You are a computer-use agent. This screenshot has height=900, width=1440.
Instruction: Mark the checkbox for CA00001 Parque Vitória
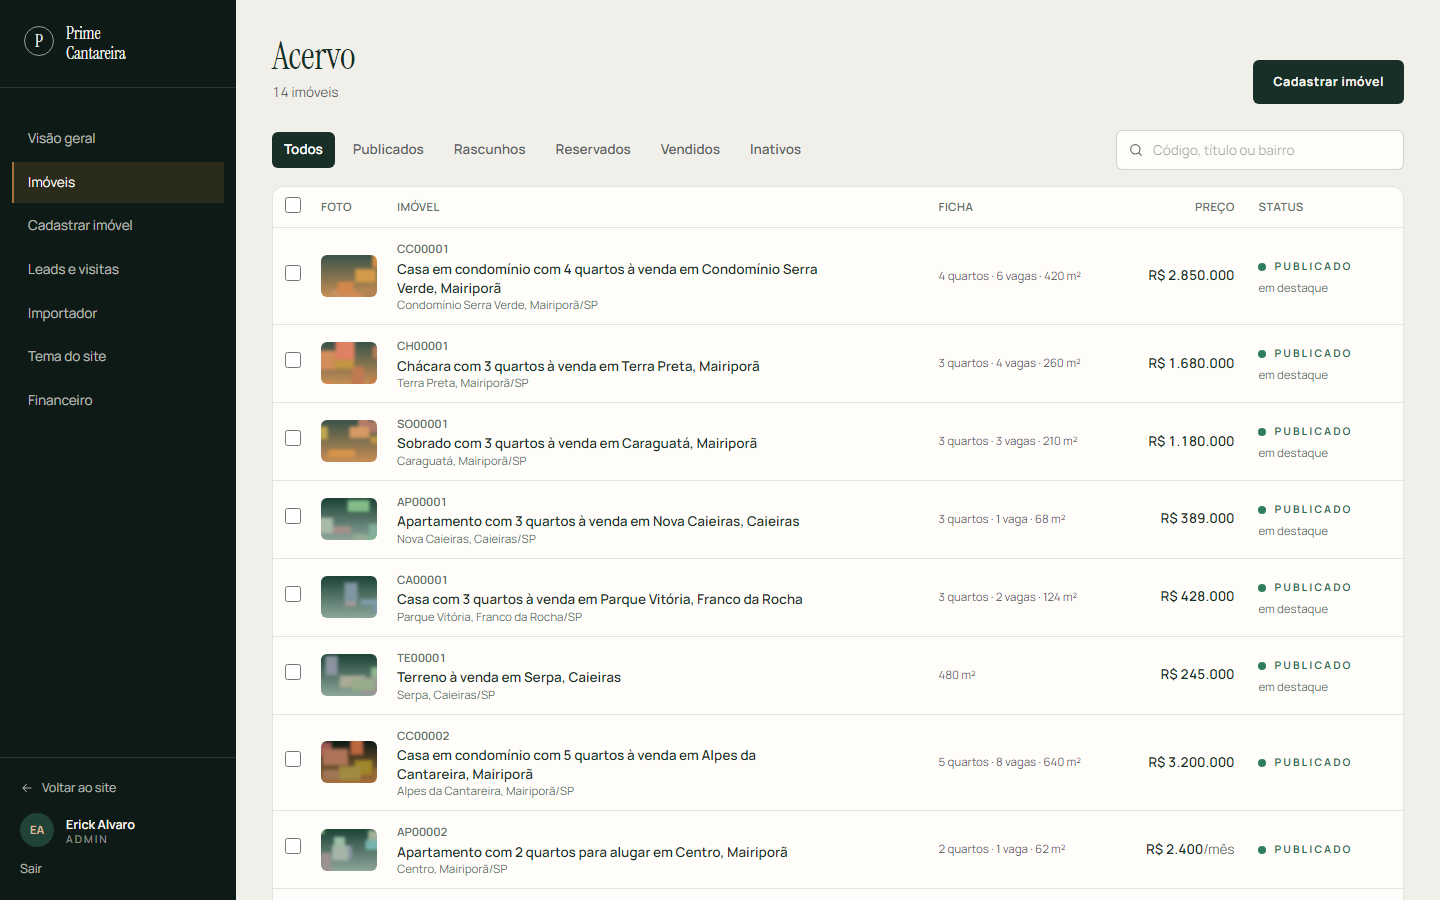293,594
